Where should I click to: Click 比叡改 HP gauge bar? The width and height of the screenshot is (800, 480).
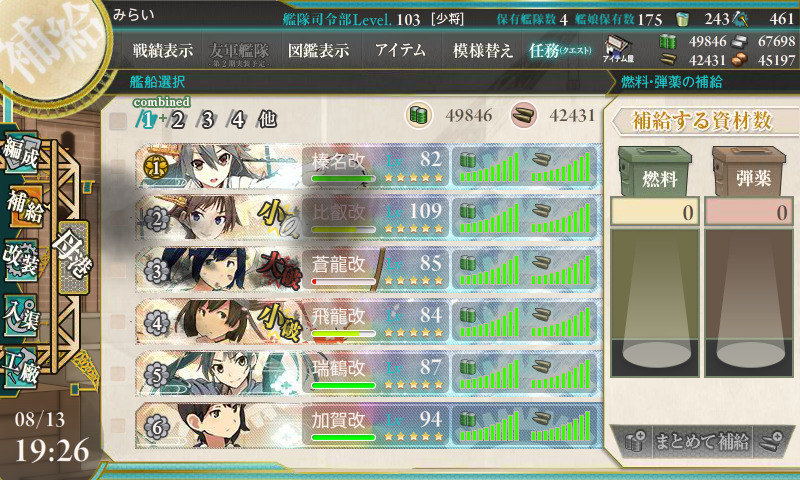coord(343,230)
